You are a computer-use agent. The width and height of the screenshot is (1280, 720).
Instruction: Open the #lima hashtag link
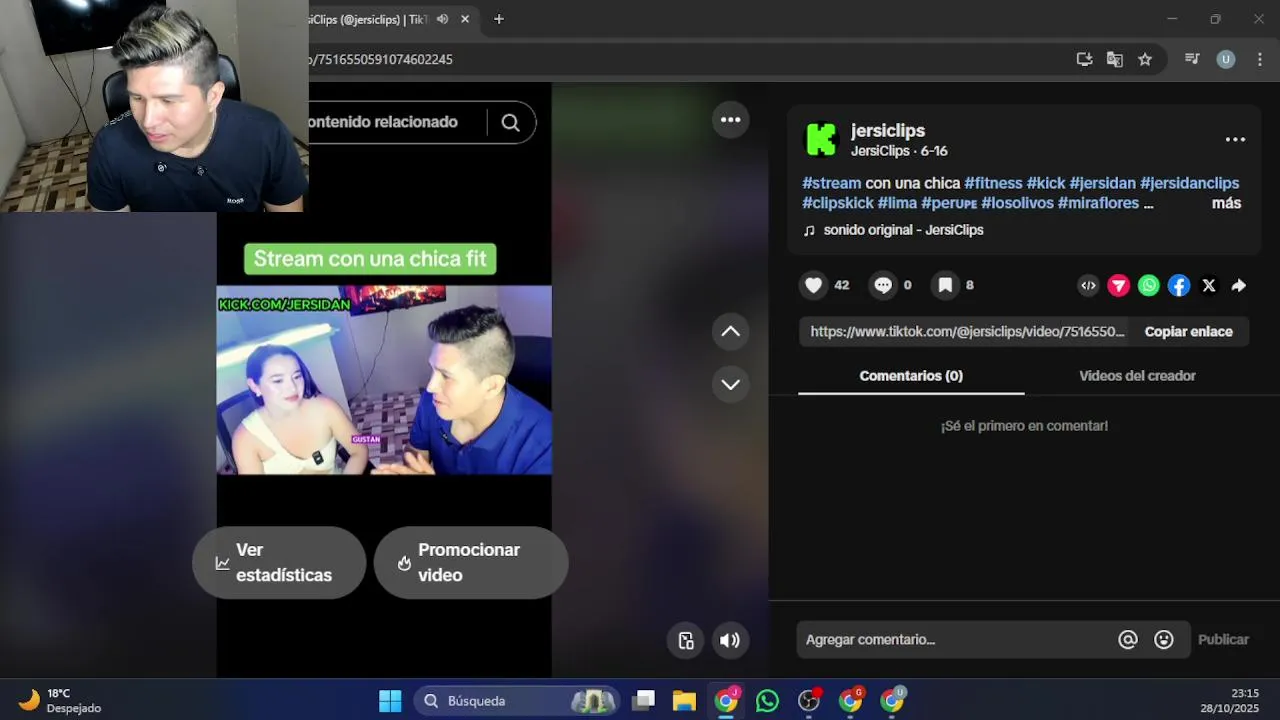tap(897, 203)
